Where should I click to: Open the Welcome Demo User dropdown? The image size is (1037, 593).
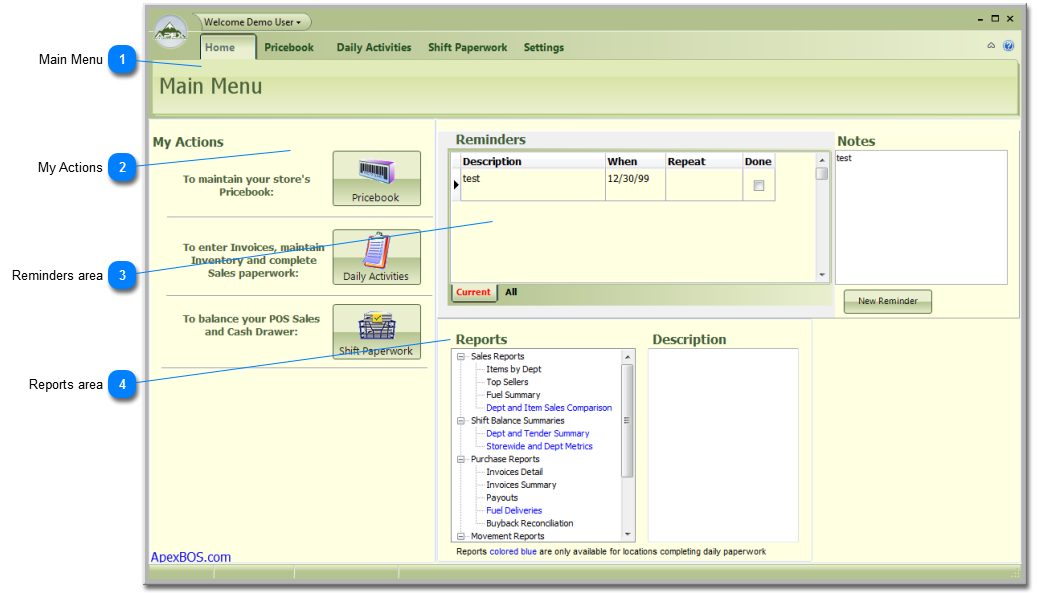click(253, 22)
